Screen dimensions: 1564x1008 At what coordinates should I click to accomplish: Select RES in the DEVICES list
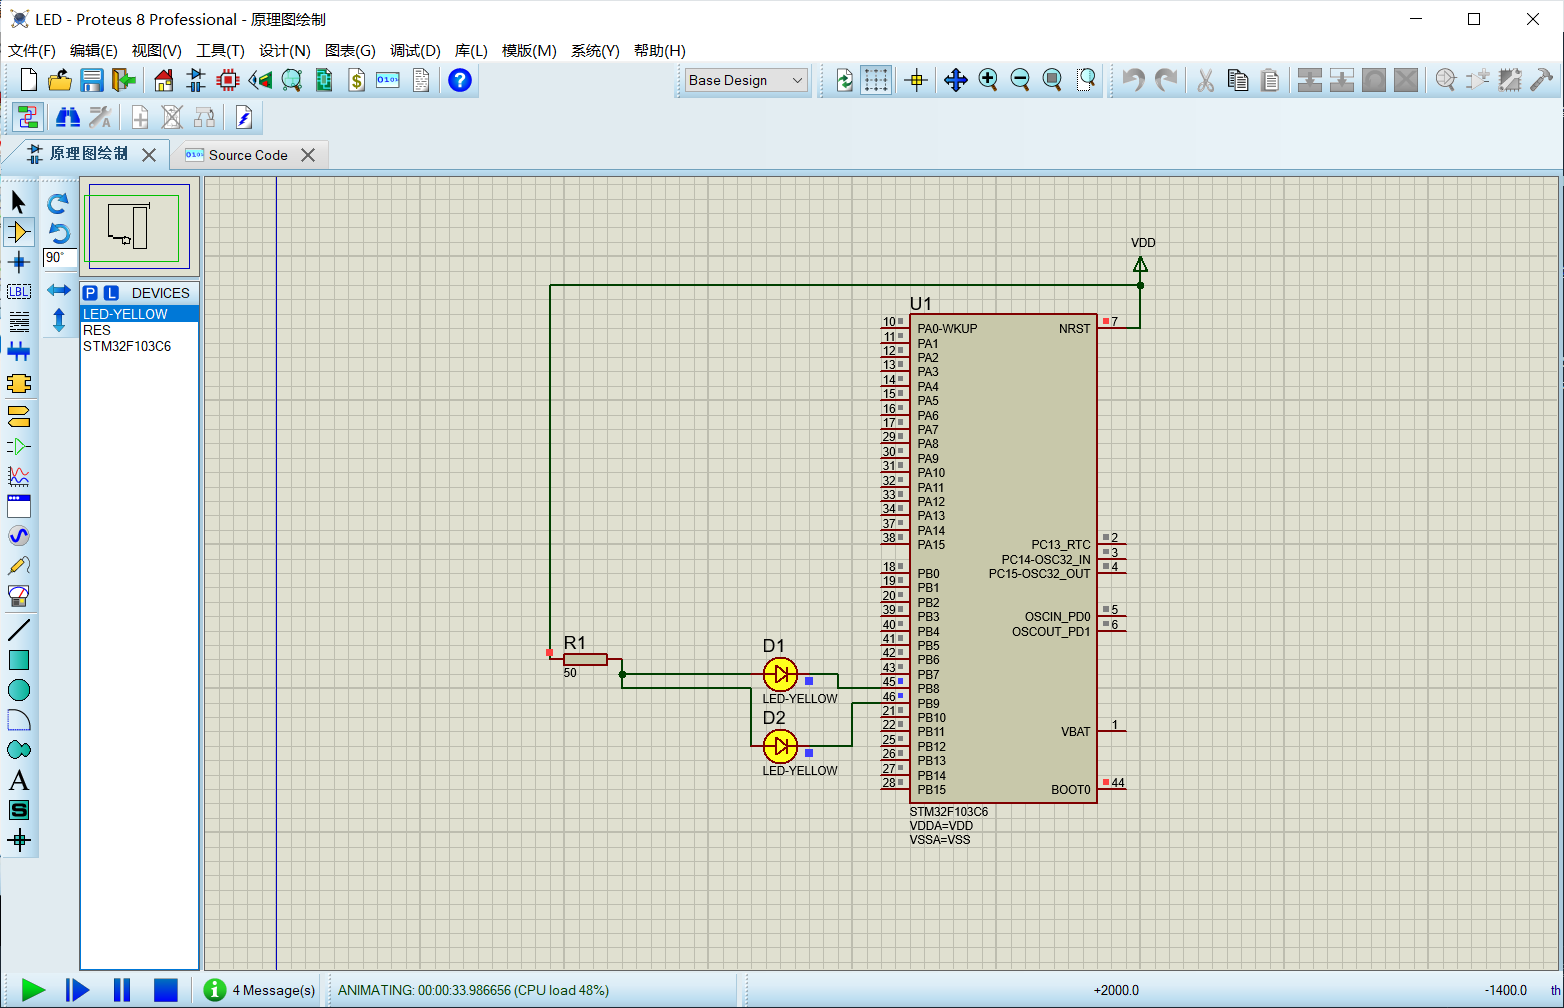click(x=96, y=330)
